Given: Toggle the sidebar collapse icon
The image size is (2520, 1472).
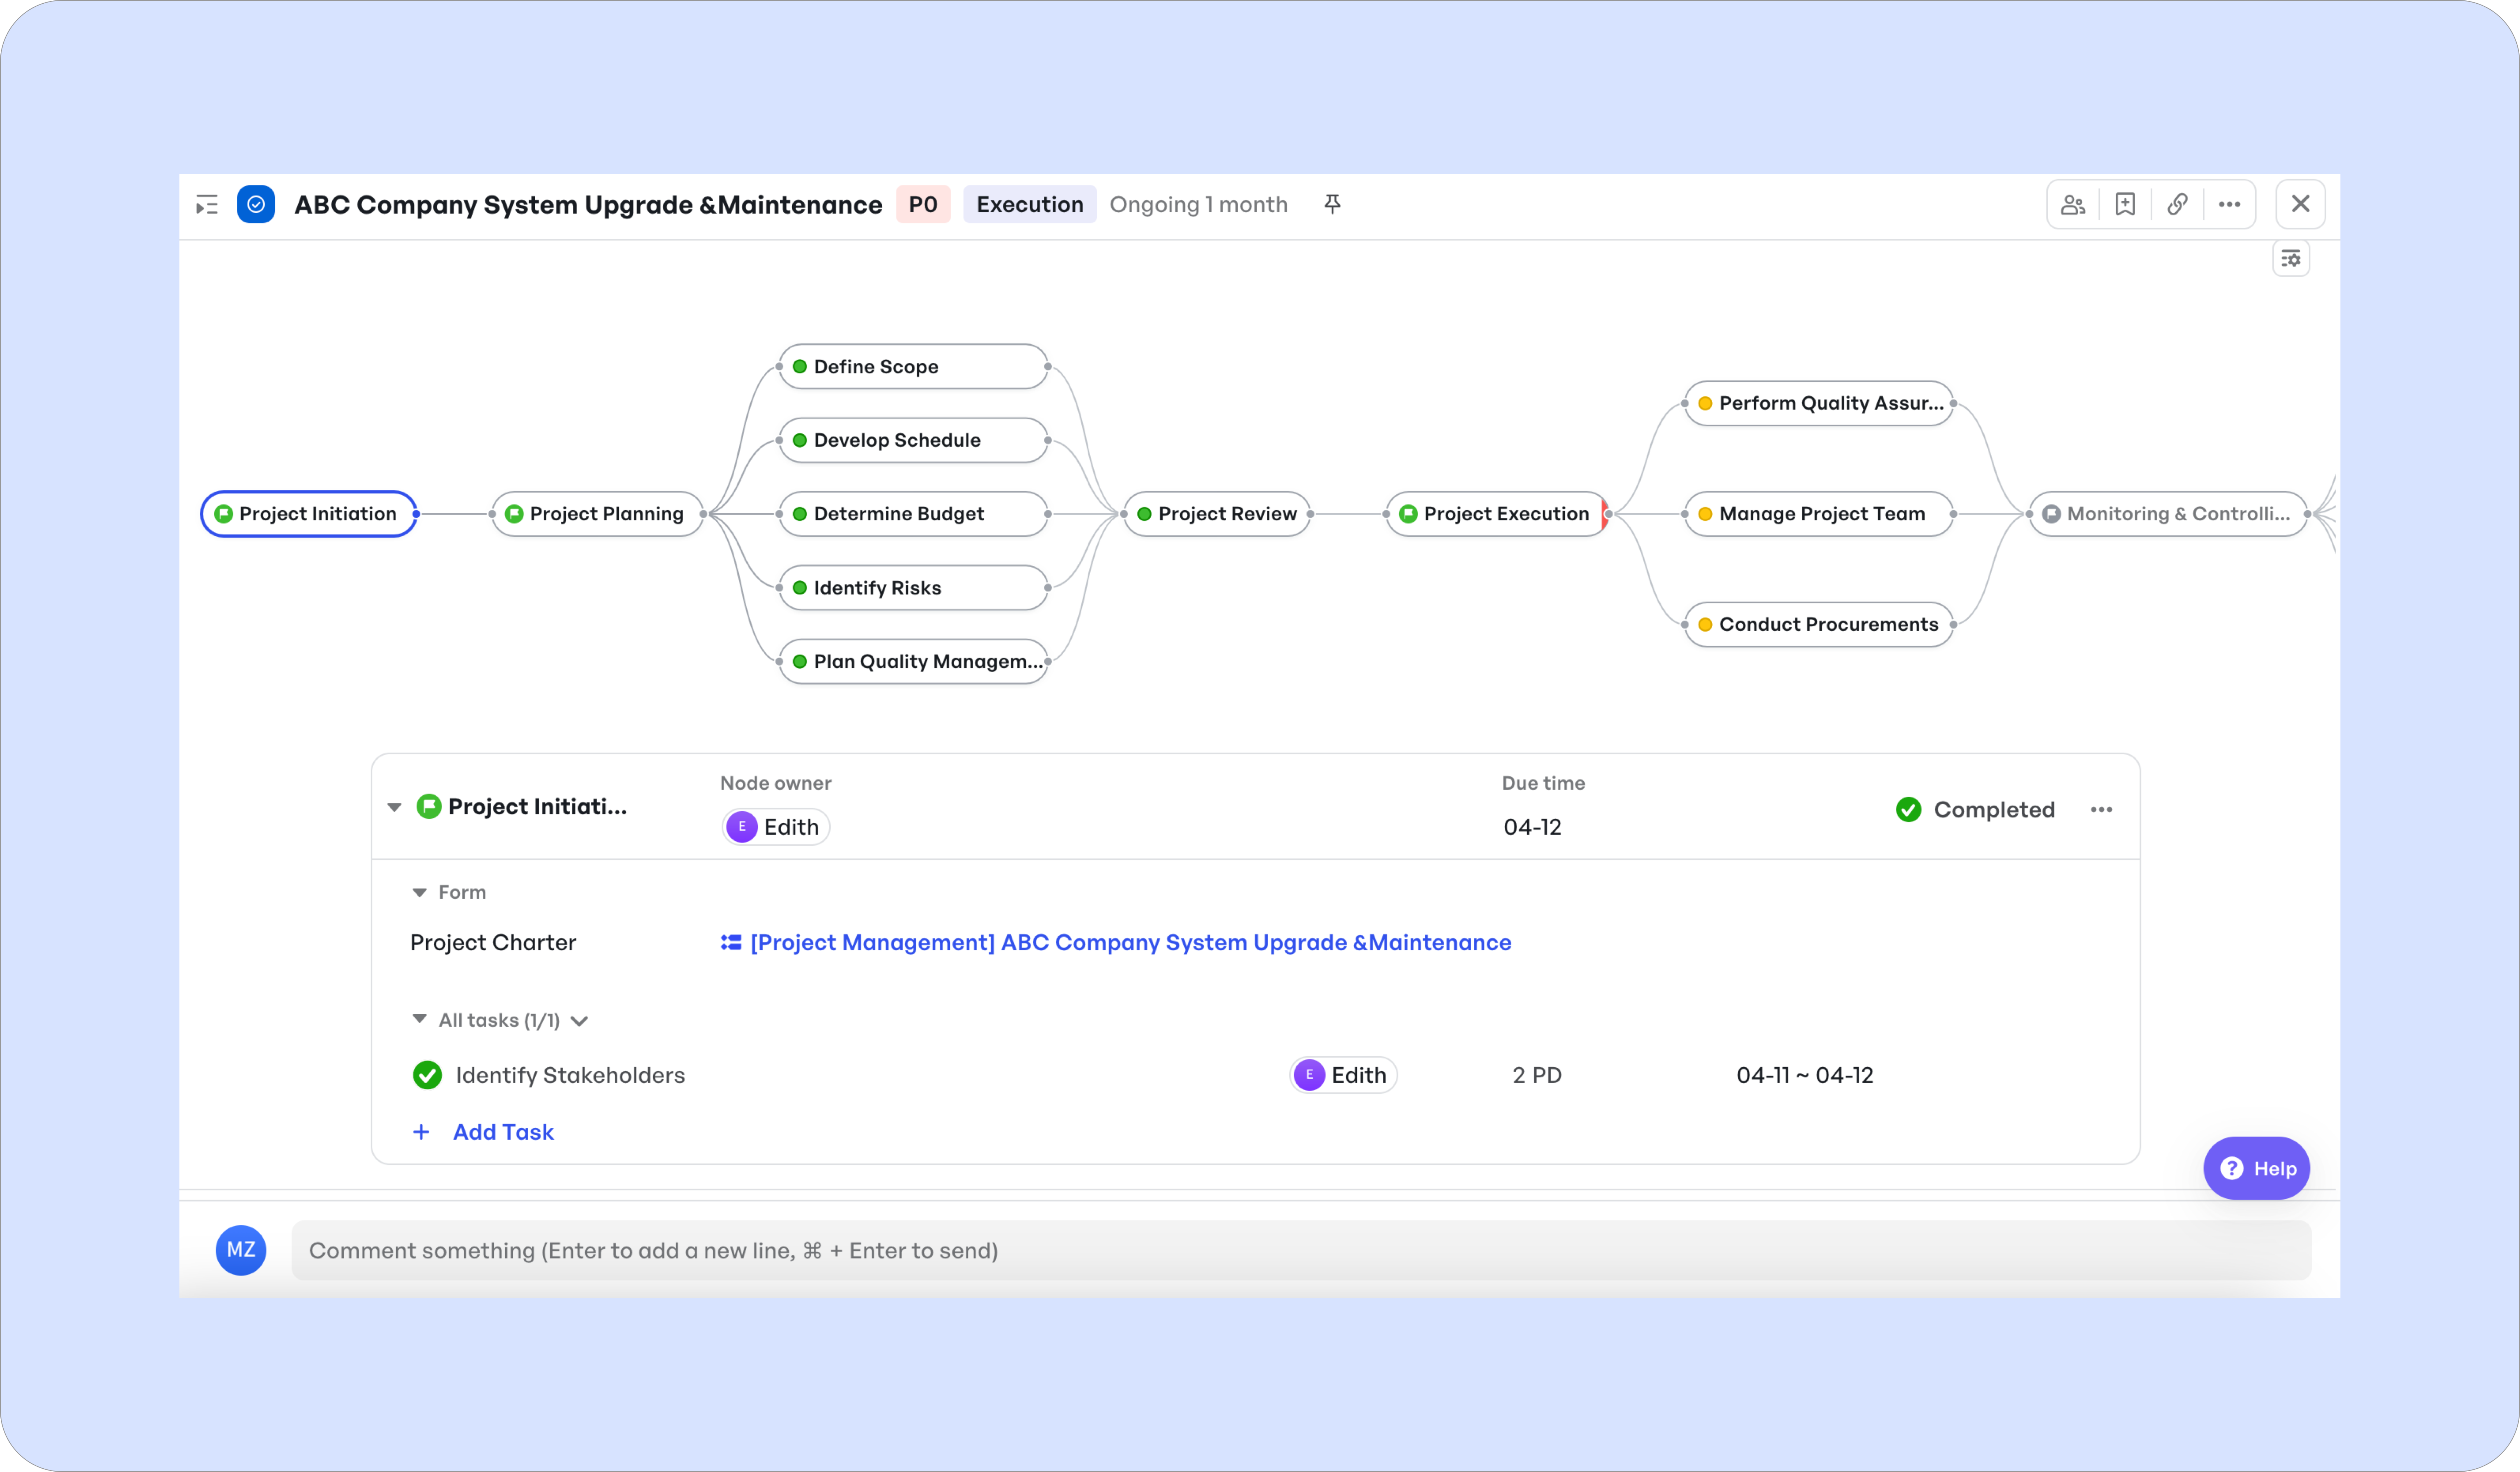Looking at the screenshot, I should pyautogui.click(x=207, y=205).
